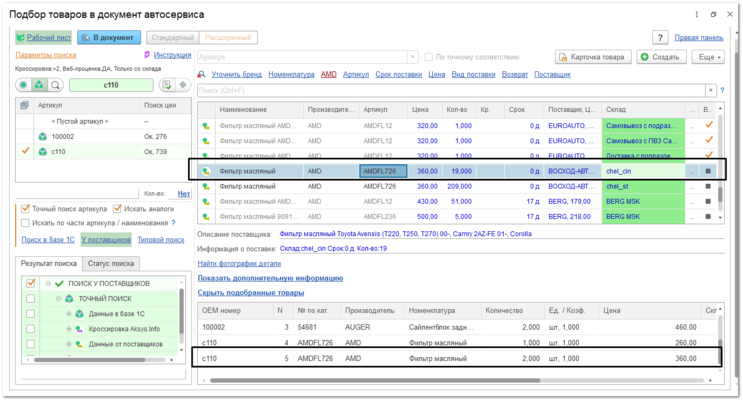Toggle Точный поиск артикула checkbox
The height and width of the screenshot is (401, 743).
click(26, 209)
